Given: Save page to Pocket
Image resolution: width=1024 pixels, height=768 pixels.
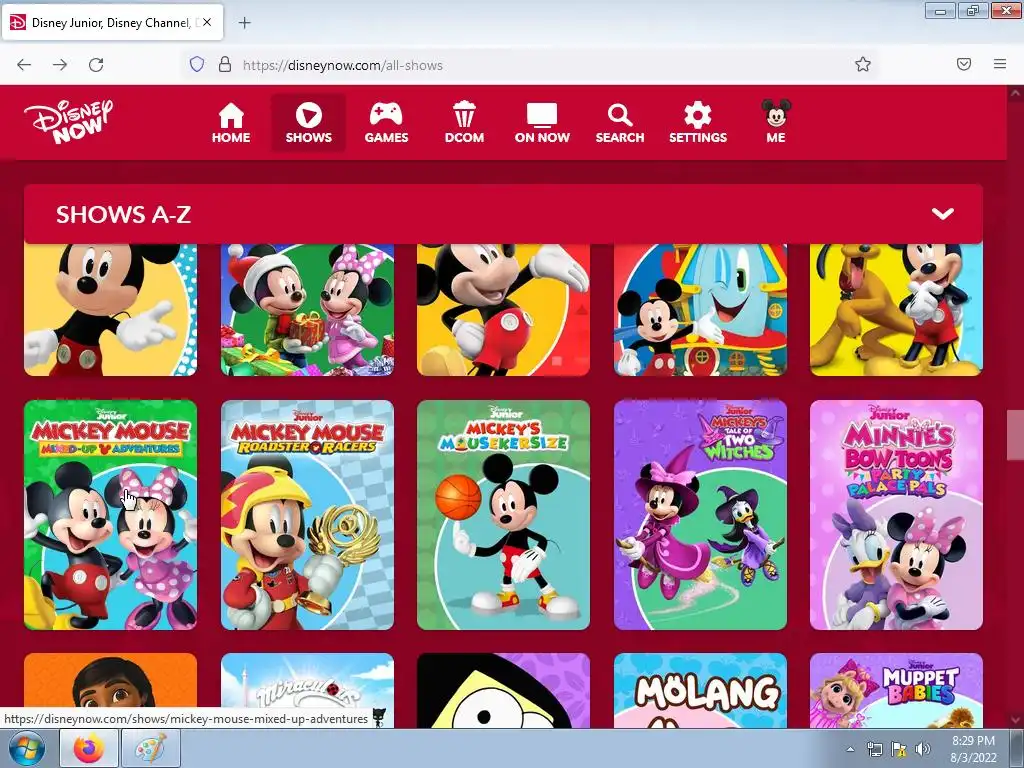Looking at the screenshot, I should pos(964,64).
